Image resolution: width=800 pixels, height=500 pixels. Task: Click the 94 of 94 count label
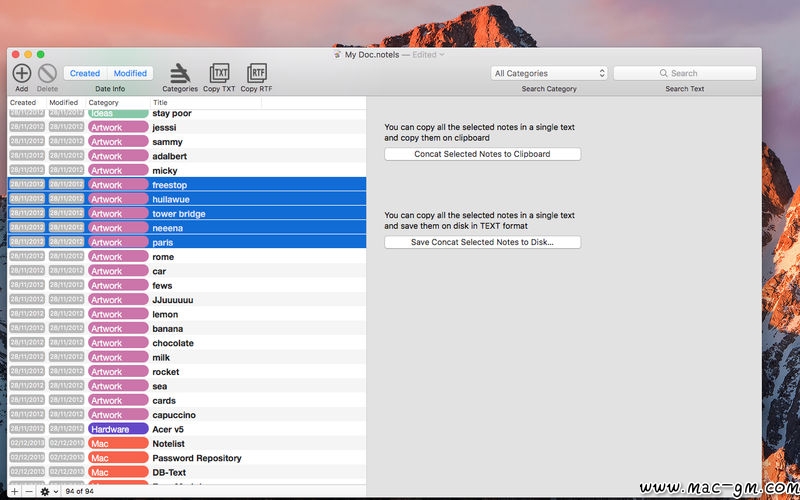[80, 492]
